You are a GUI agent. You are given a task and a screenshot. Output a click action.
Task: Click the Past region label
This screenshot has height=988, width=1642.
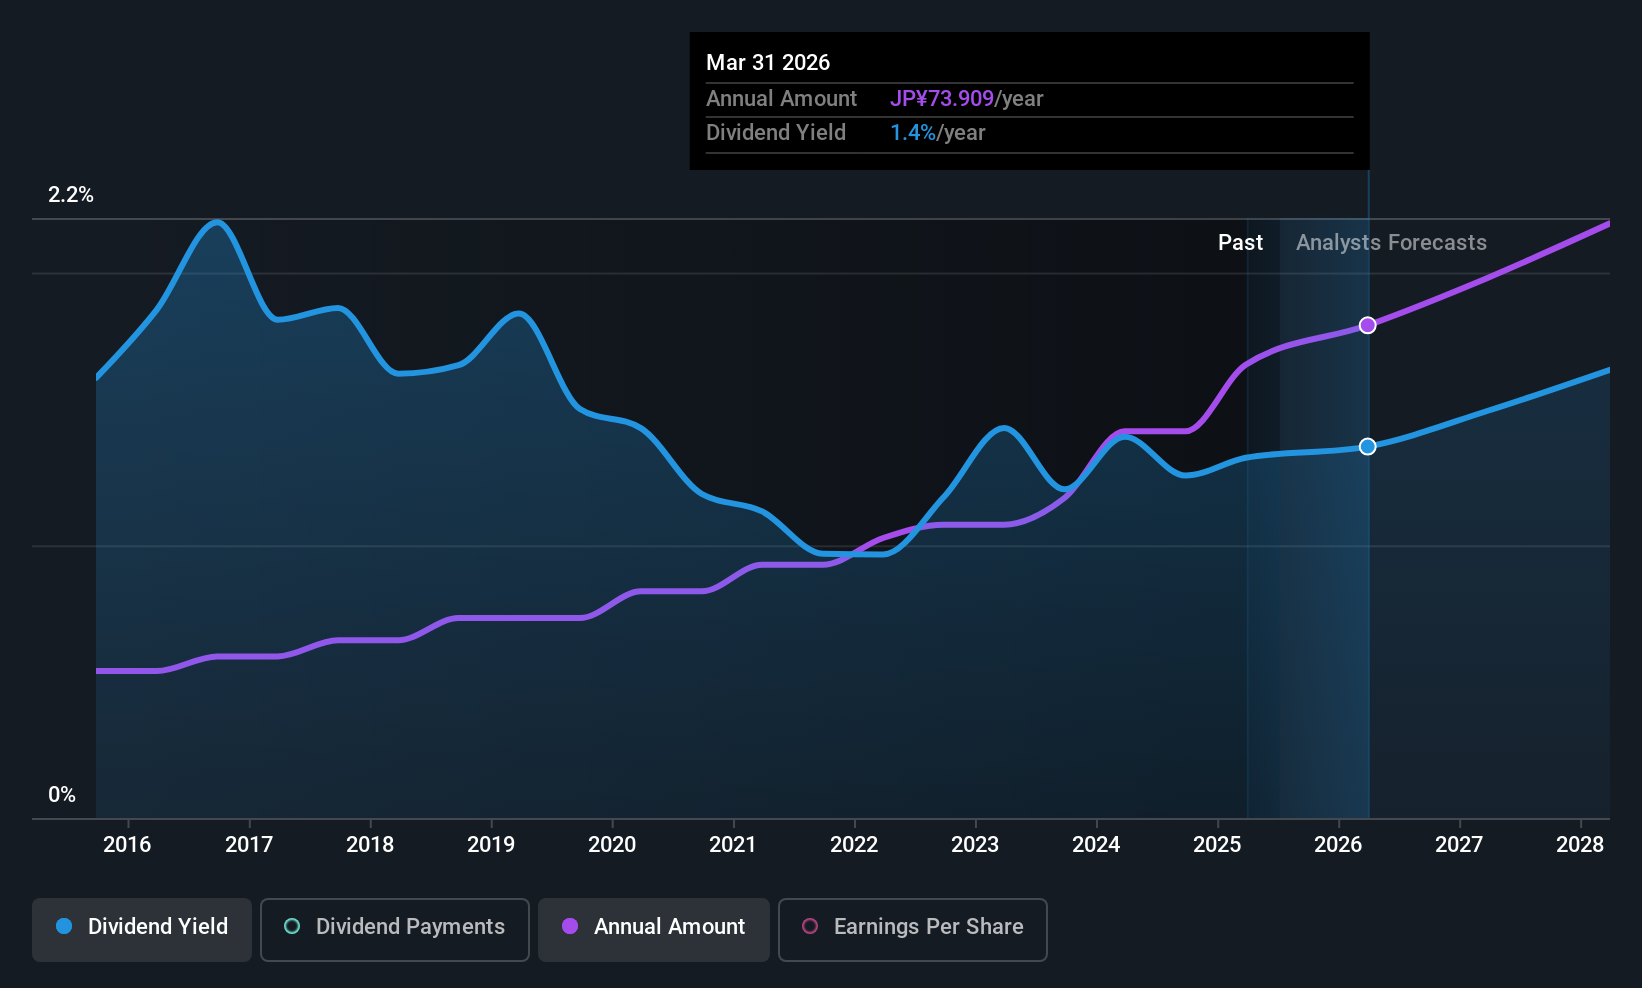click(x=1240, y=243)
